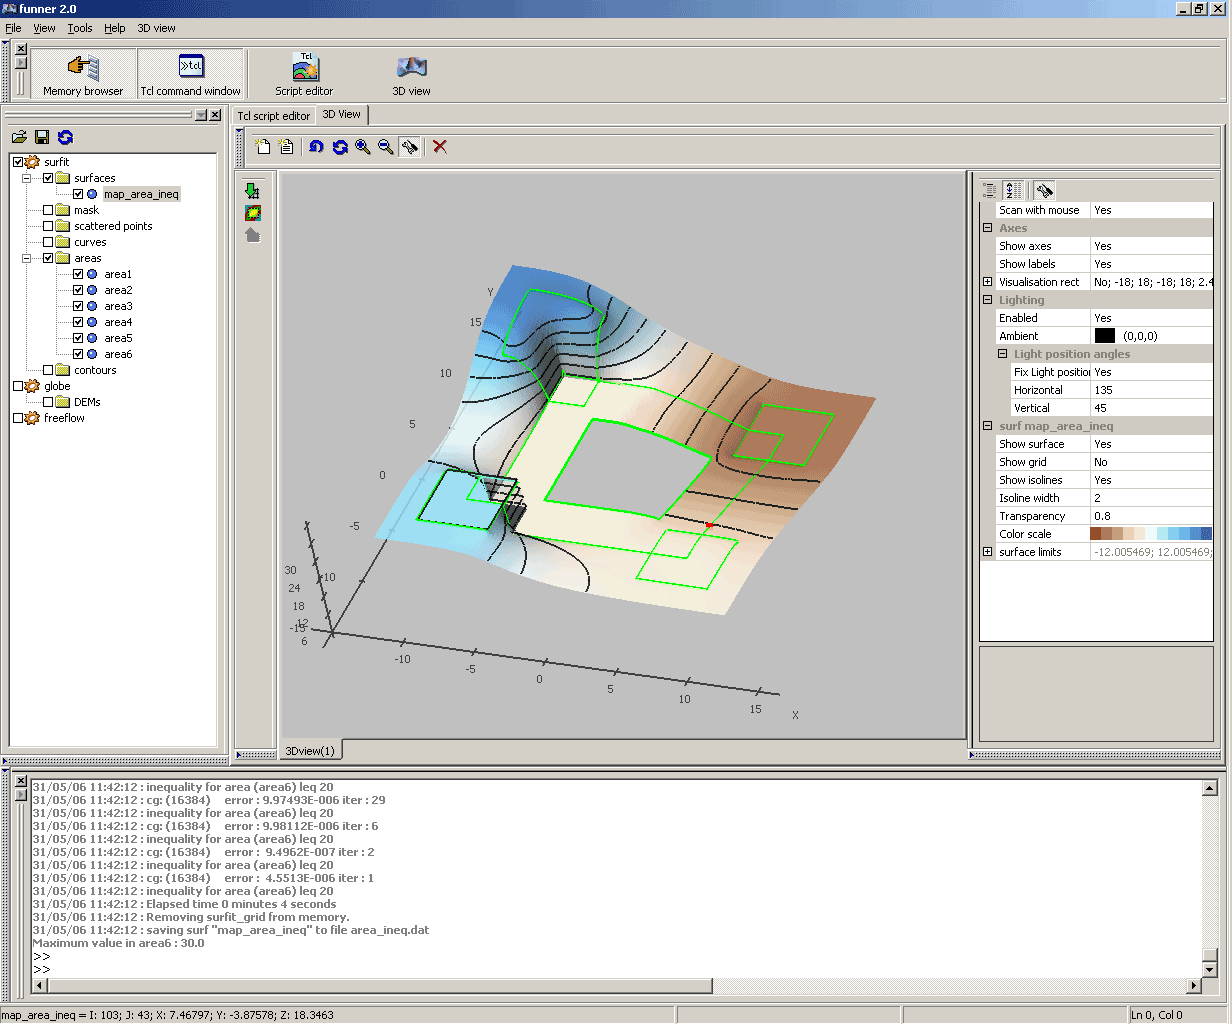Viewport: 1232px width, 1024px height.
Task: Open the Tools menu
Action: coord(80,28)
